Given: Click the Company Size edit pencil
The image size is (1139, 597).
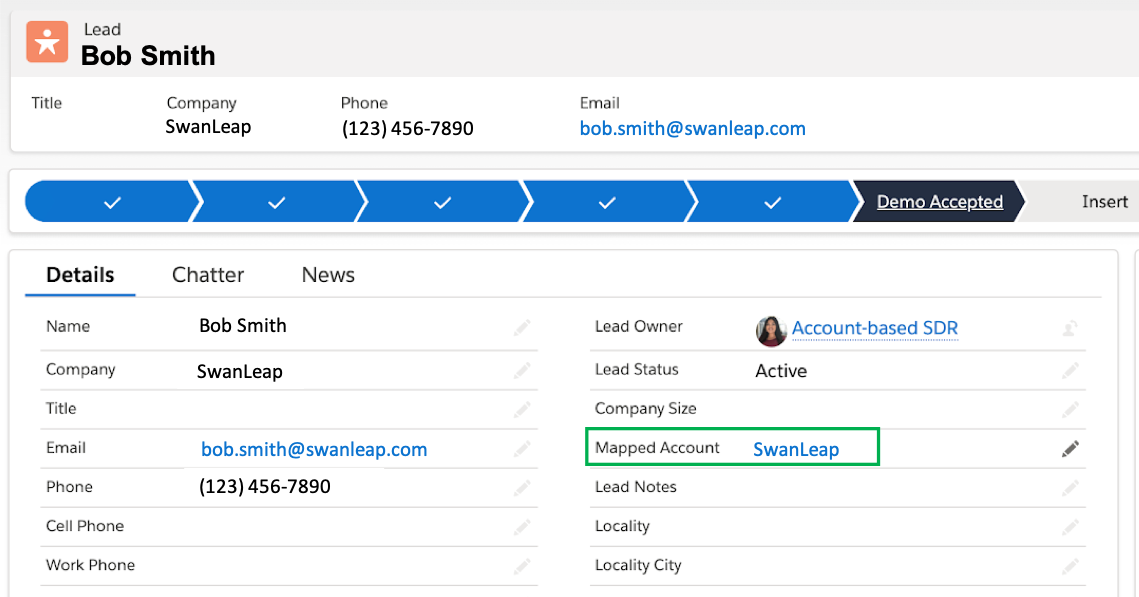Looking at the screenshot, I should [x=1070, y=410].
